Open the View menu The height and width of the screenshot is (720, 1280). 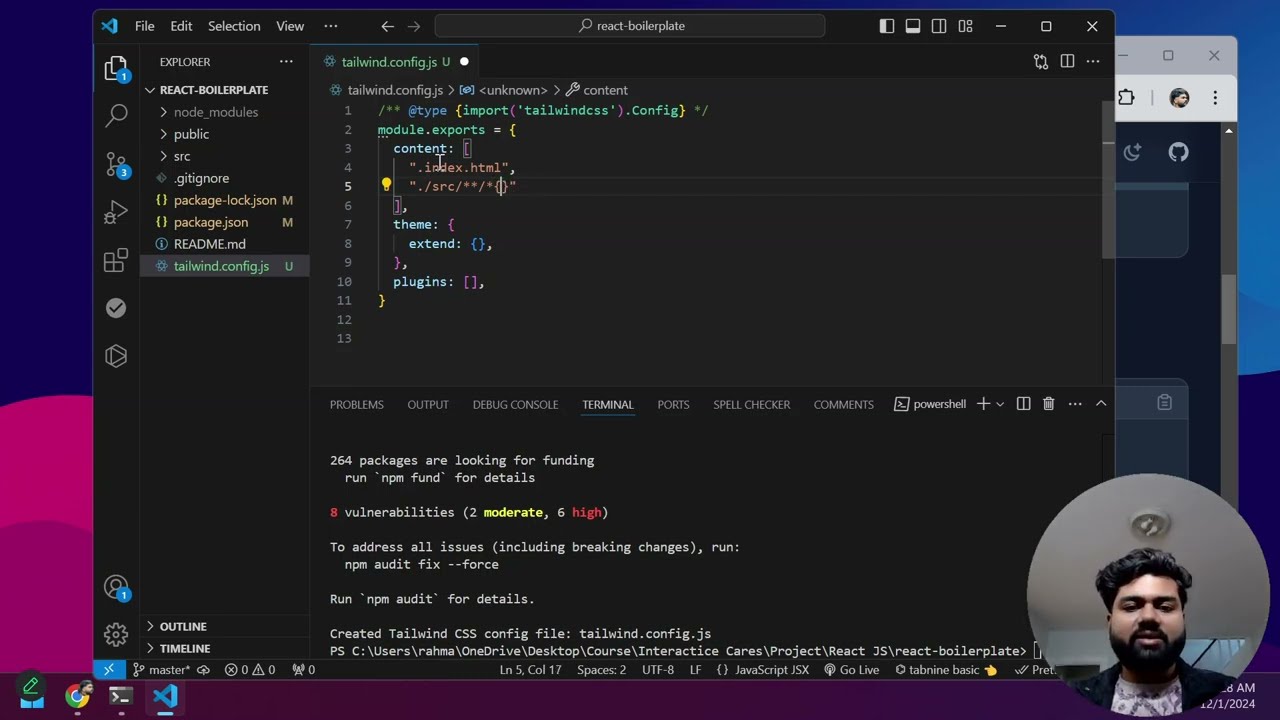(x=290, y=26)
